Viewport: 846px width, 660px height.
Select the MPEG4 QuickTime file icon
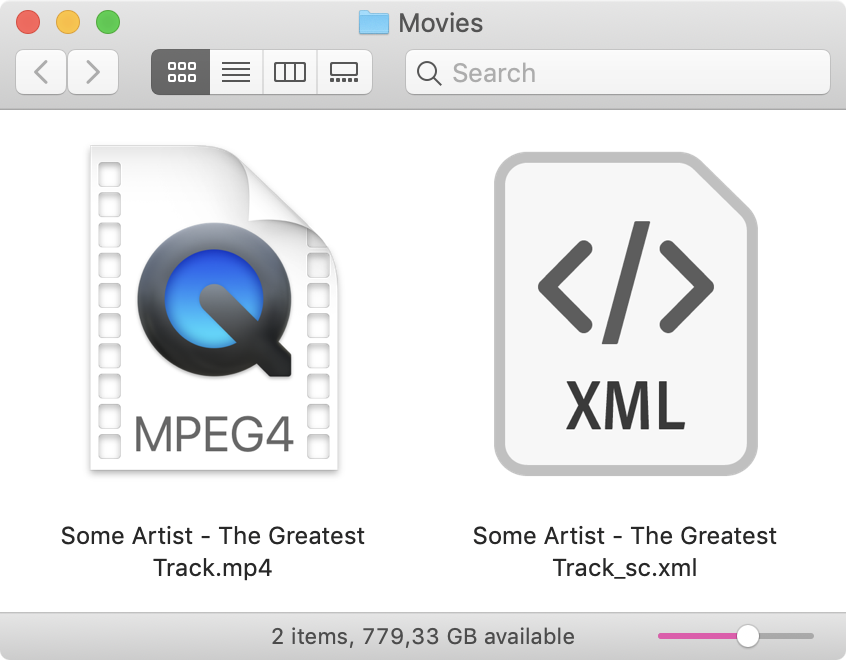[x=214, y=308]
